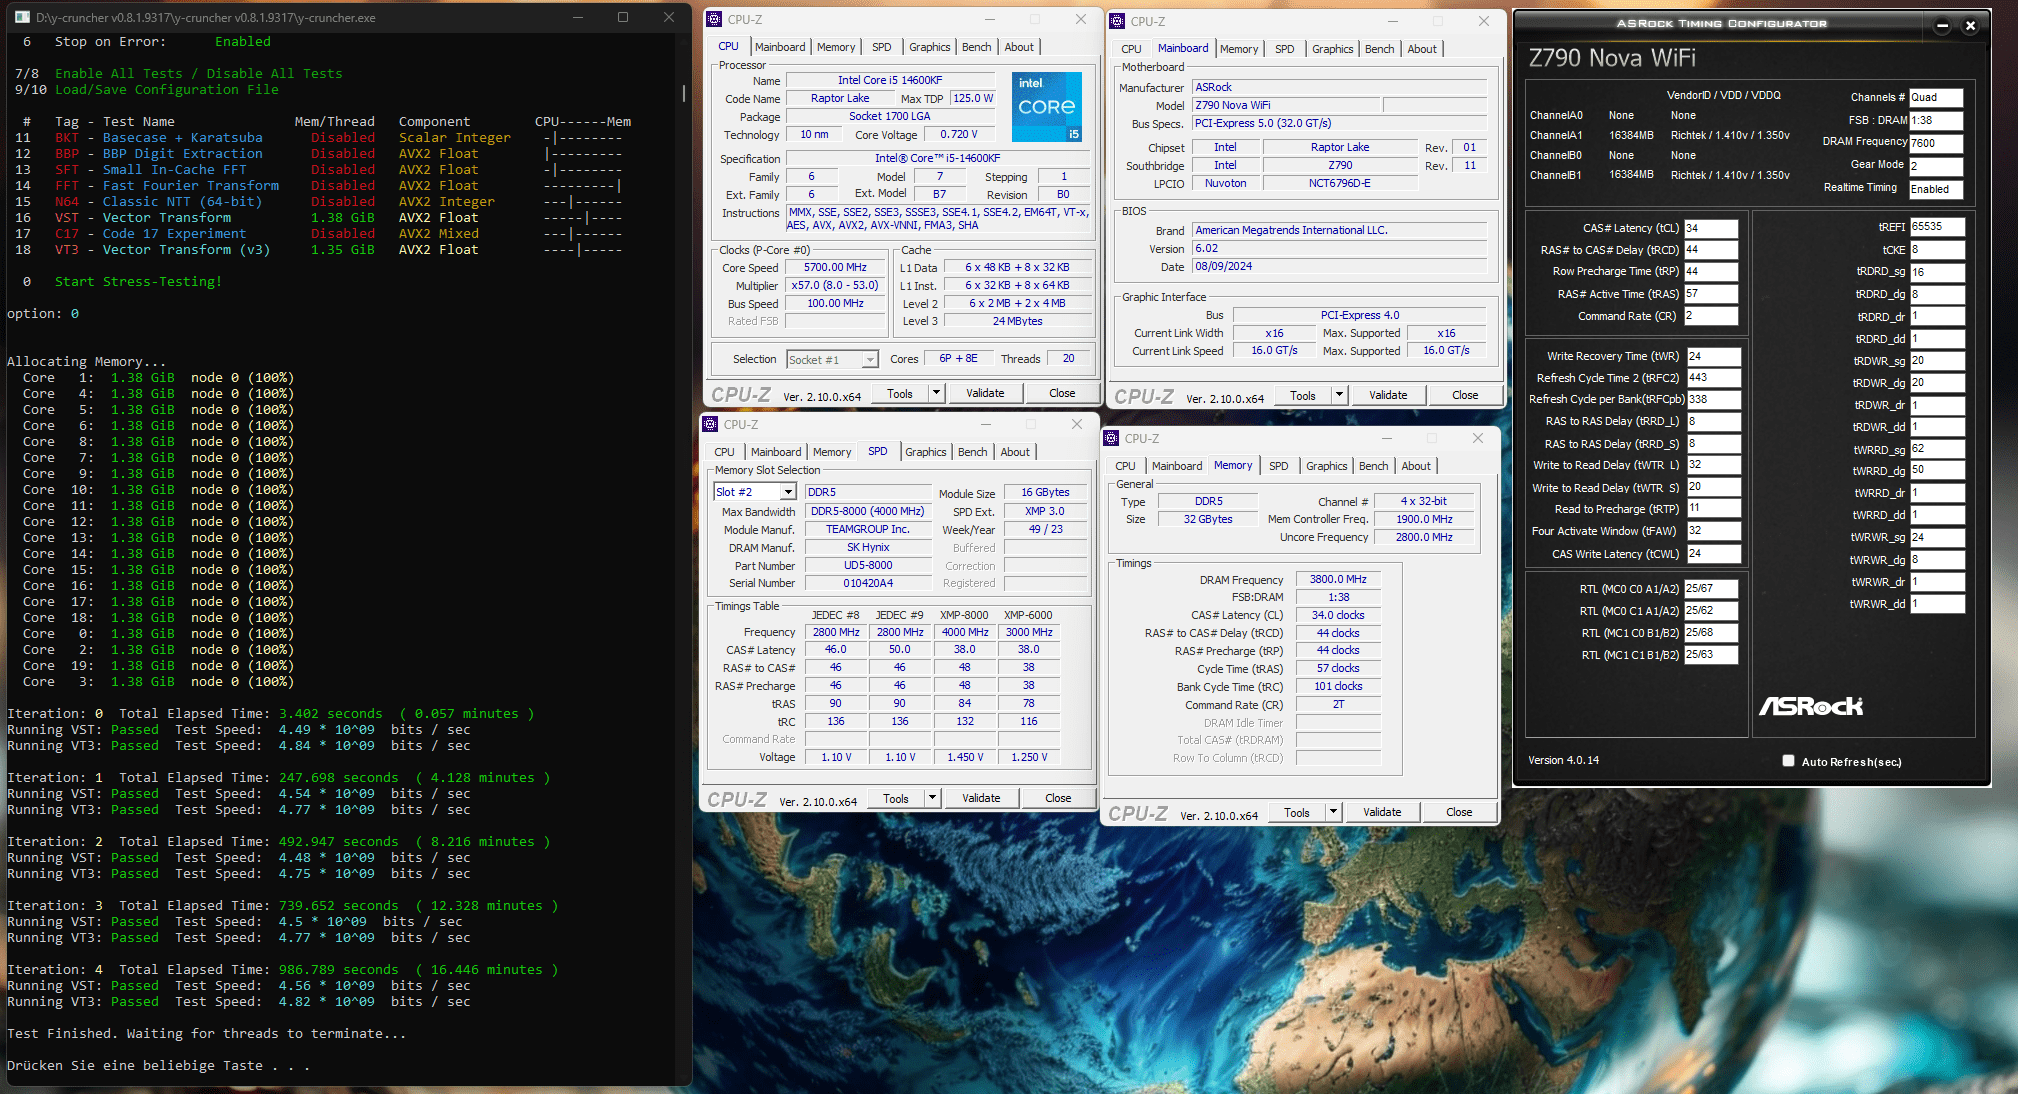2018x1094 pixels.
Task: Click the Uncore Frequency 2800.0 MHz value
Action: pyautogui.click(x=1424, y=537)
